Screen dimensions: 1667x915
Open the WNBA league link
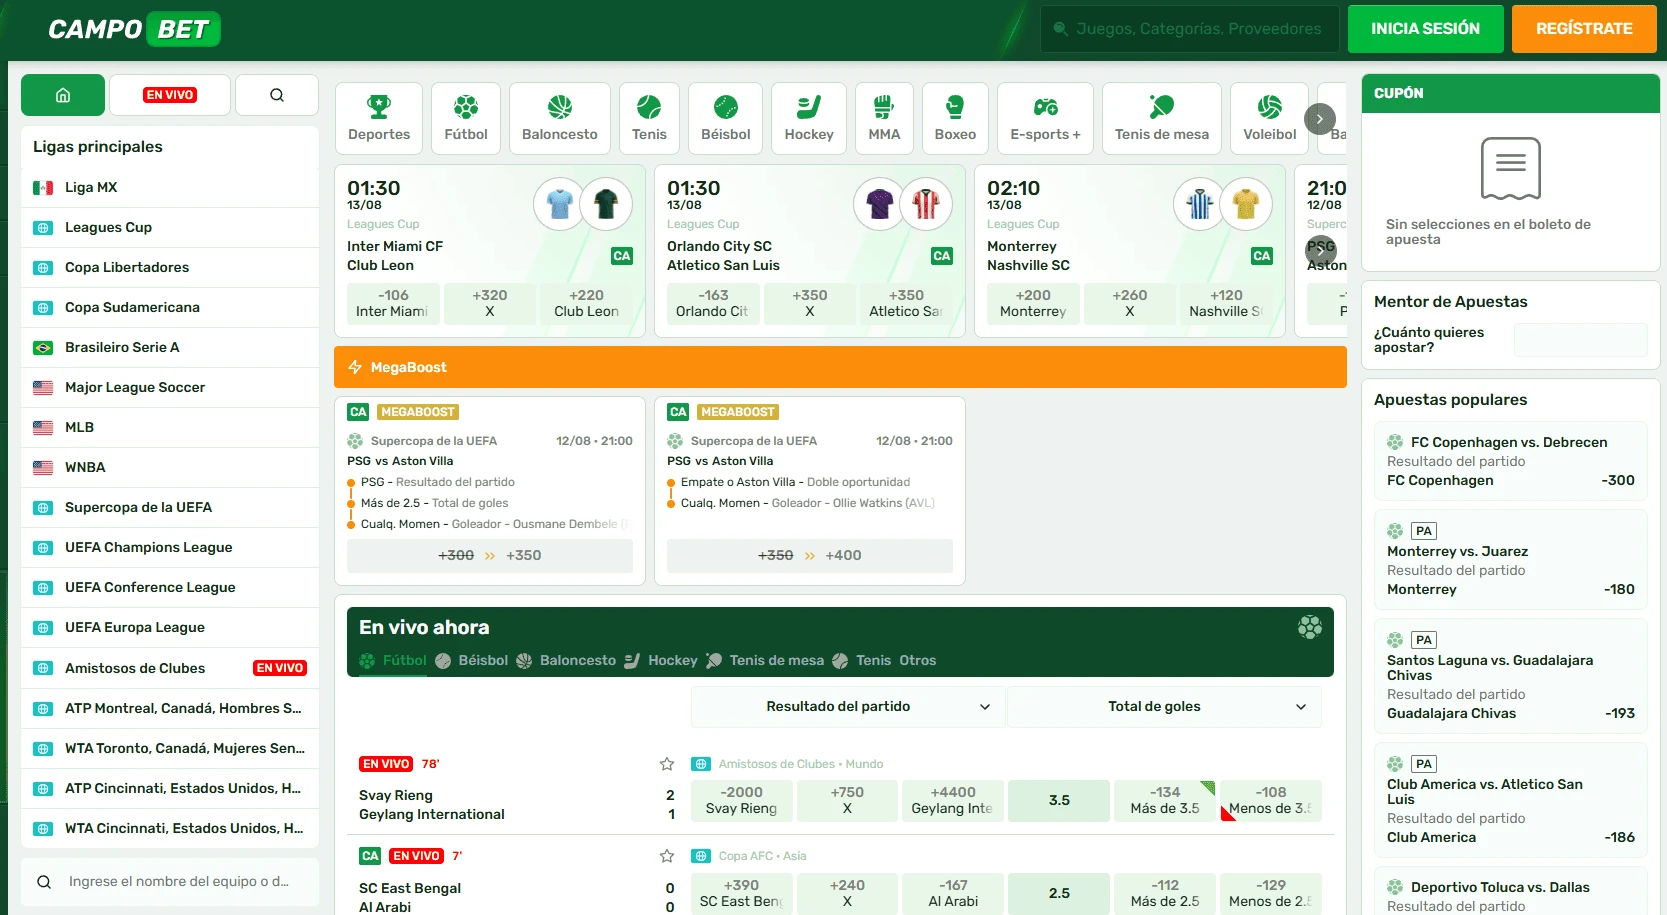click(x=170, y=468)
